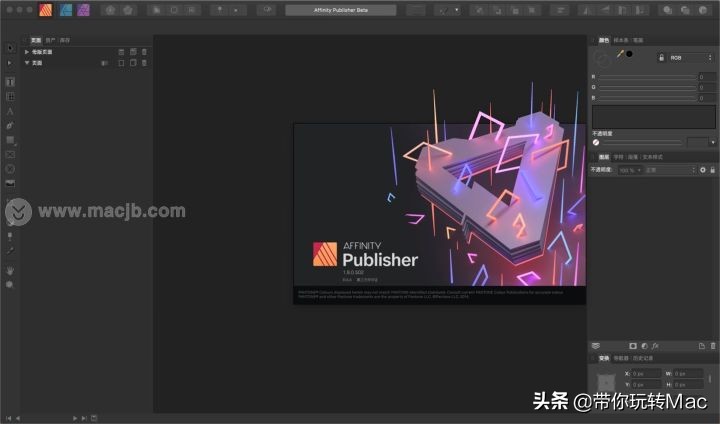
Task: Switch to the blue Designer persona
Action: 65,10
